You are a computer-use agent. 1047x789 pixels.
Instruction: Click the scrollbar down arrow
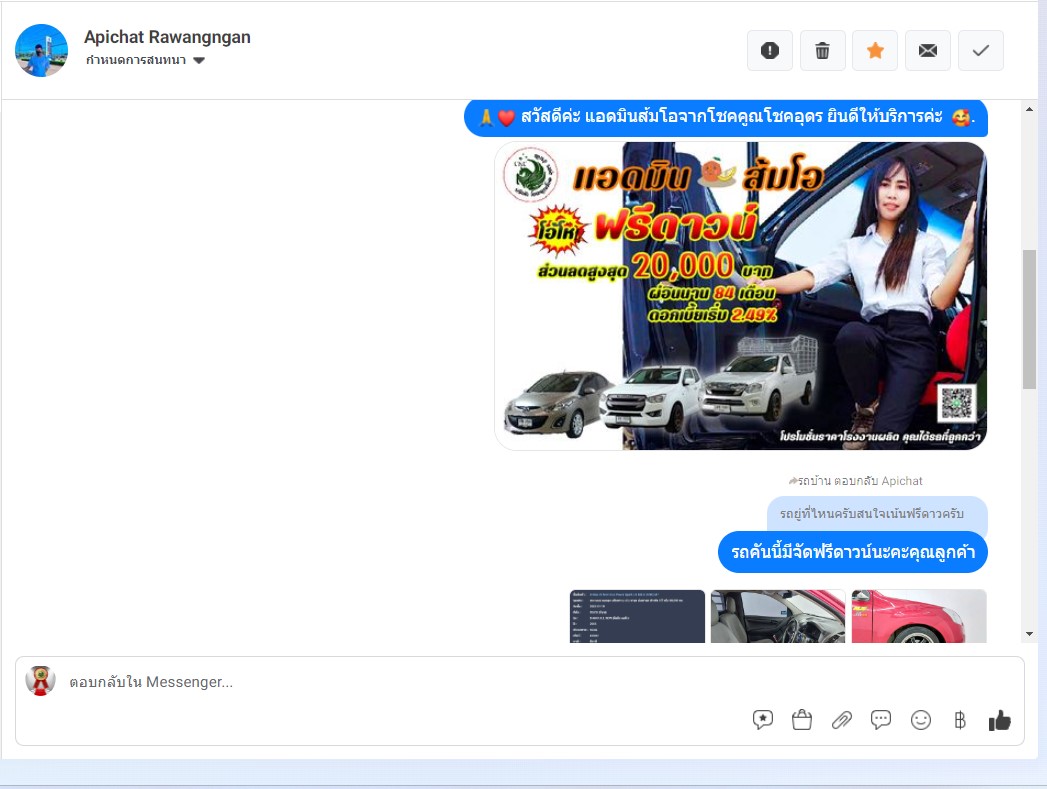(x=1029, y=633)
